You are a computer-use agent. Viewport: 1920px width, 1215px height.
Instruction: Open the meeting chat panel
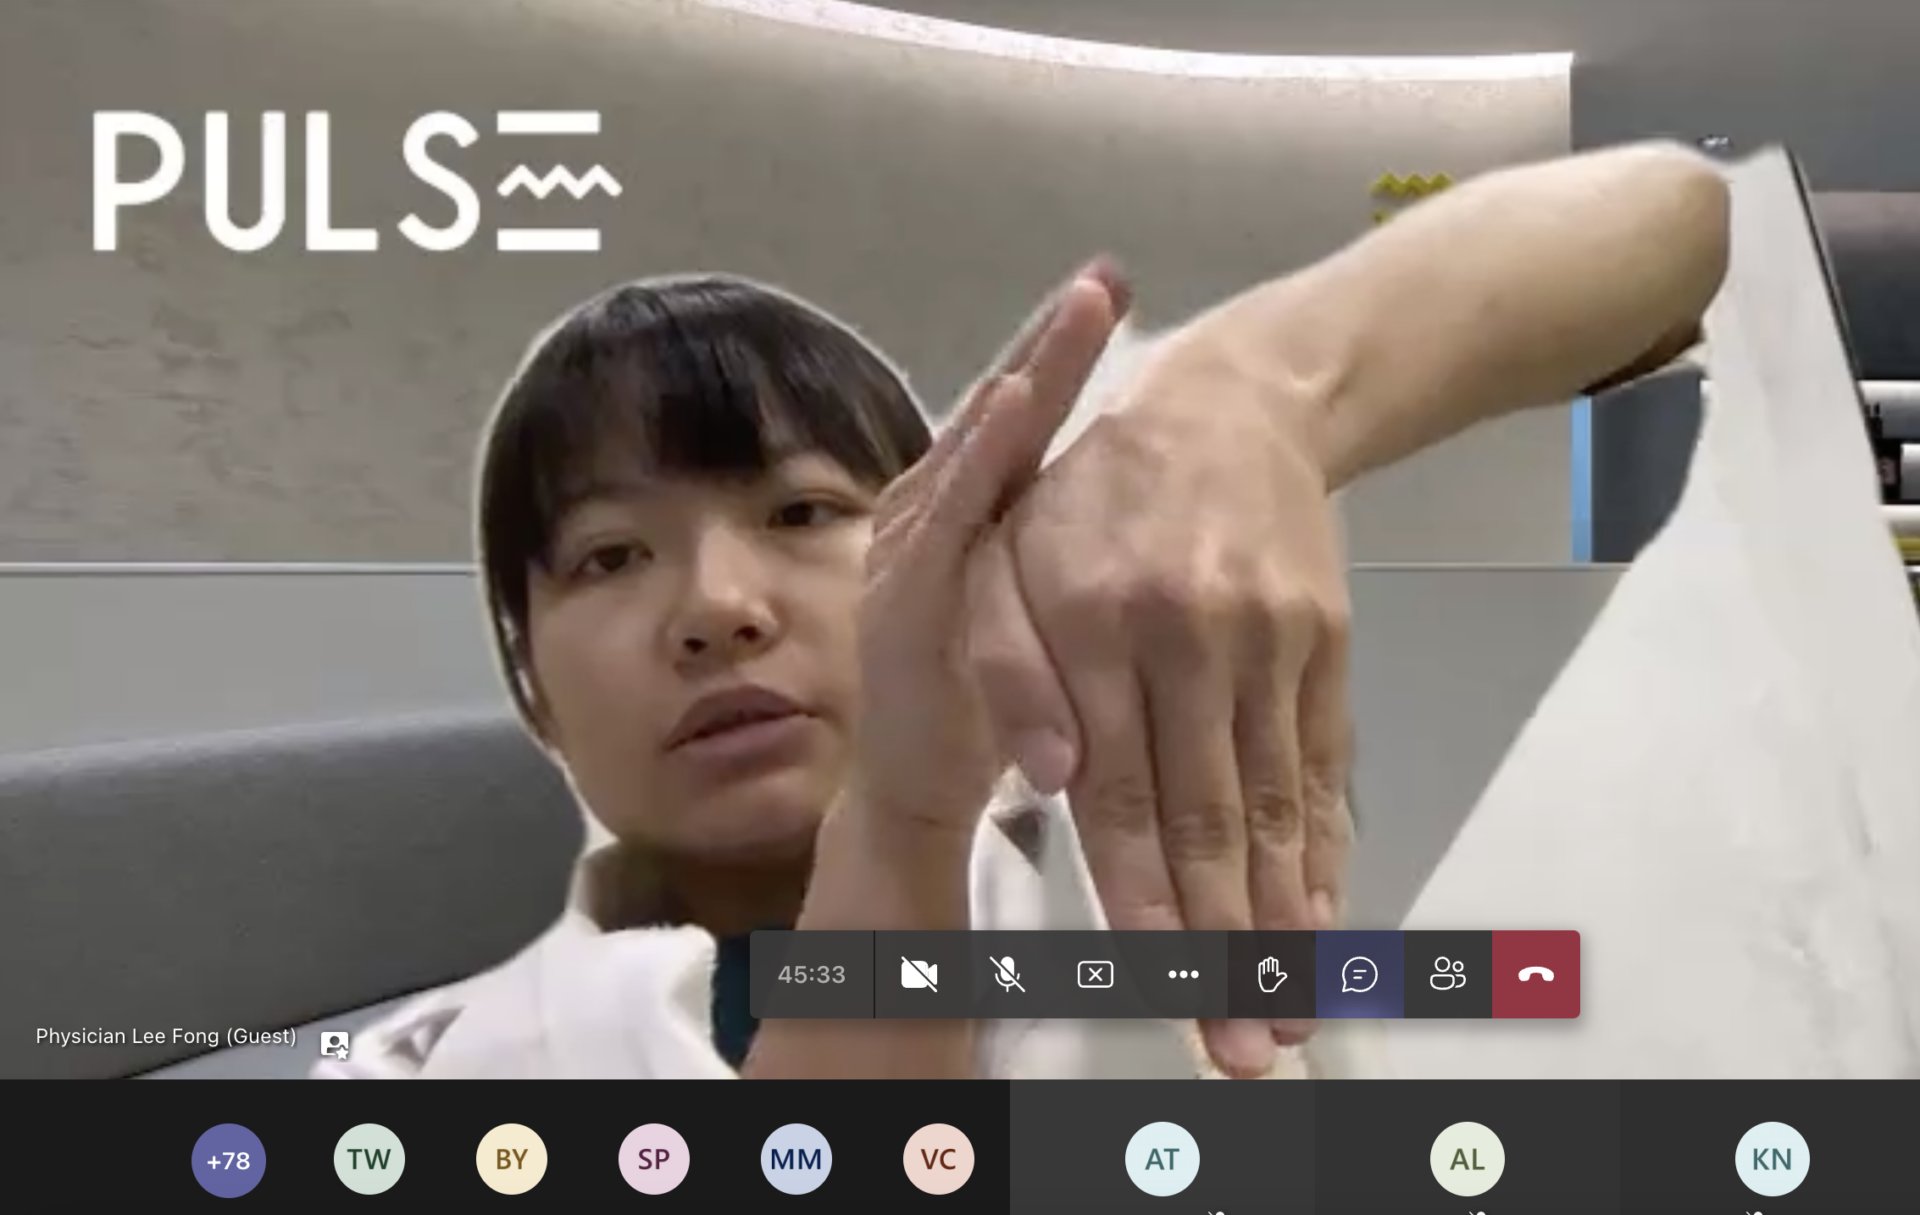pos(1359,974)
